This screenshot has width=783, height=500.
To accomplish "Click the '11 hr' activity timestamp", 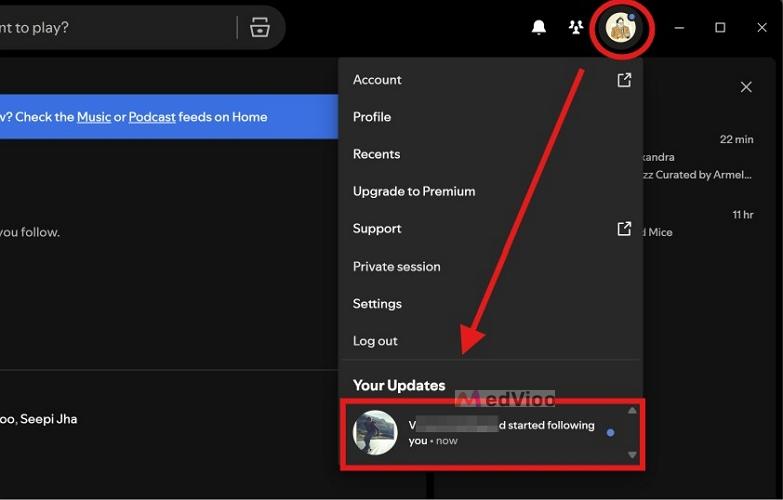I will click(743, 215).
